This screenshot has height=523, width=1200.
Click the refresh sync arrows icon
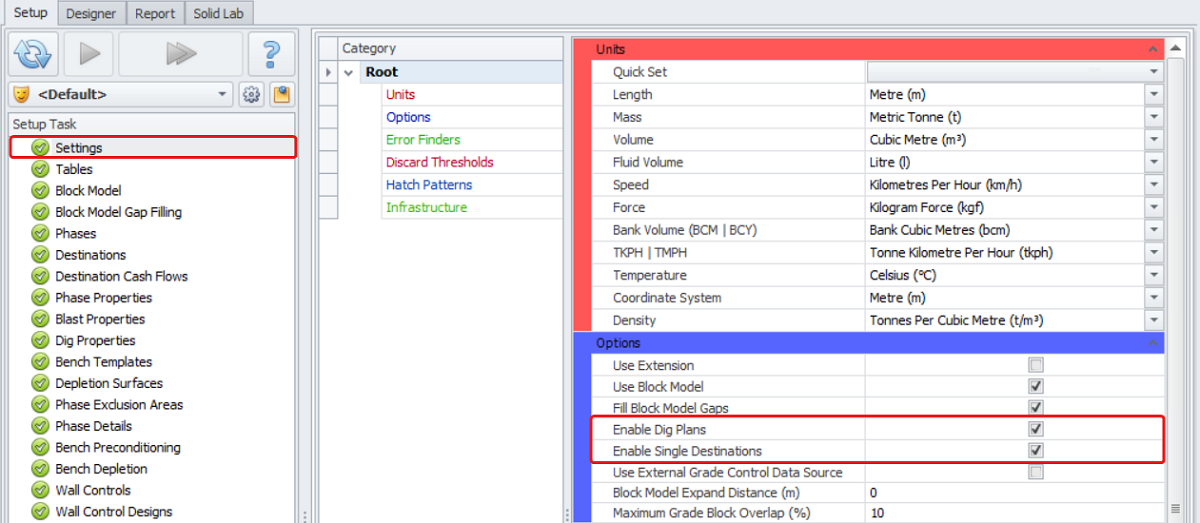(x=33, y=54)
